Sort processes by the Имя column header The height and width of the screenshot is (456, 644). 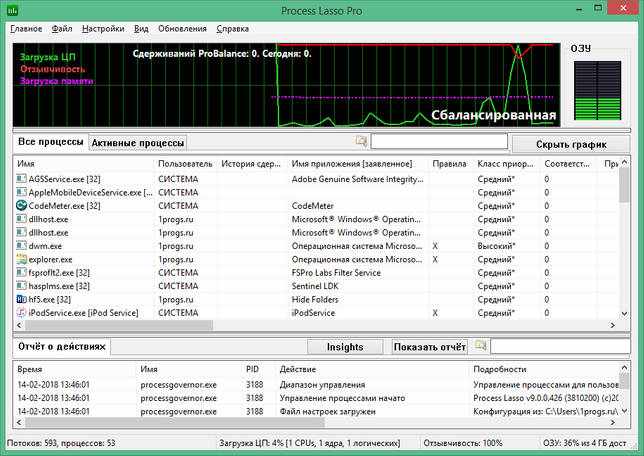[83, 164]
